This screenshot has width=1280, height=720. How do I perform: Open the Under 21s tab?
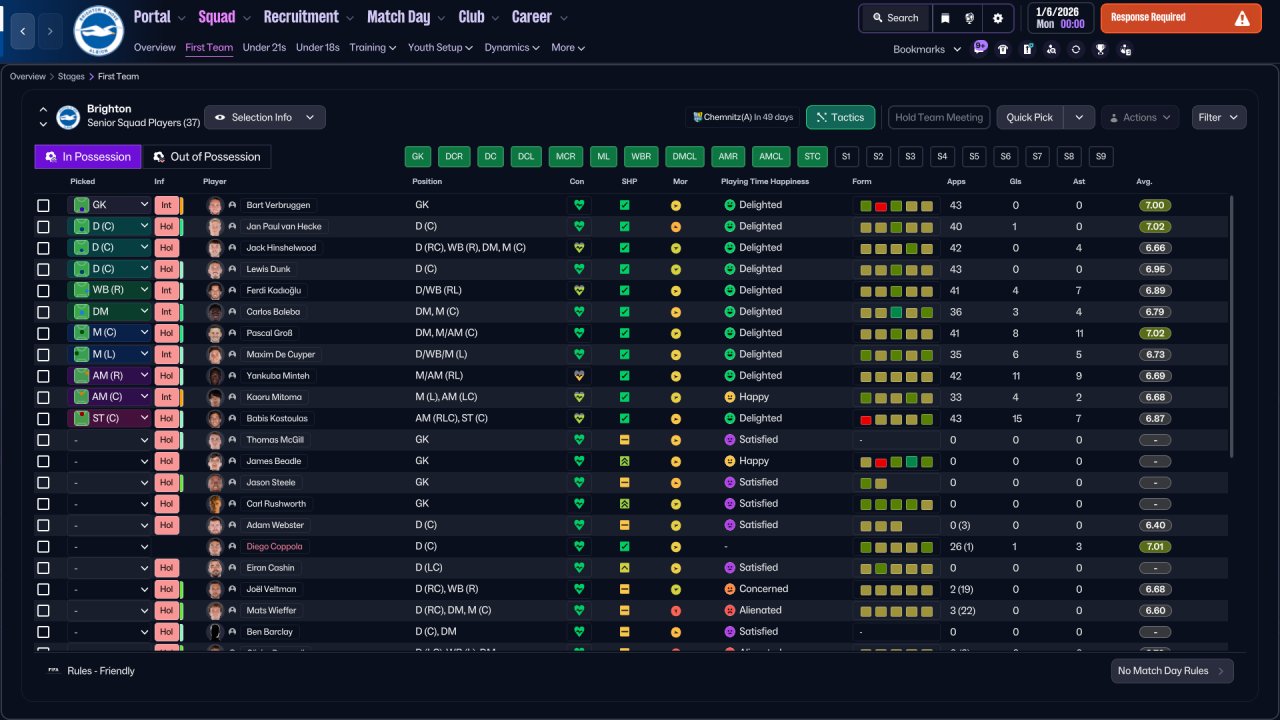click(265, 47)
